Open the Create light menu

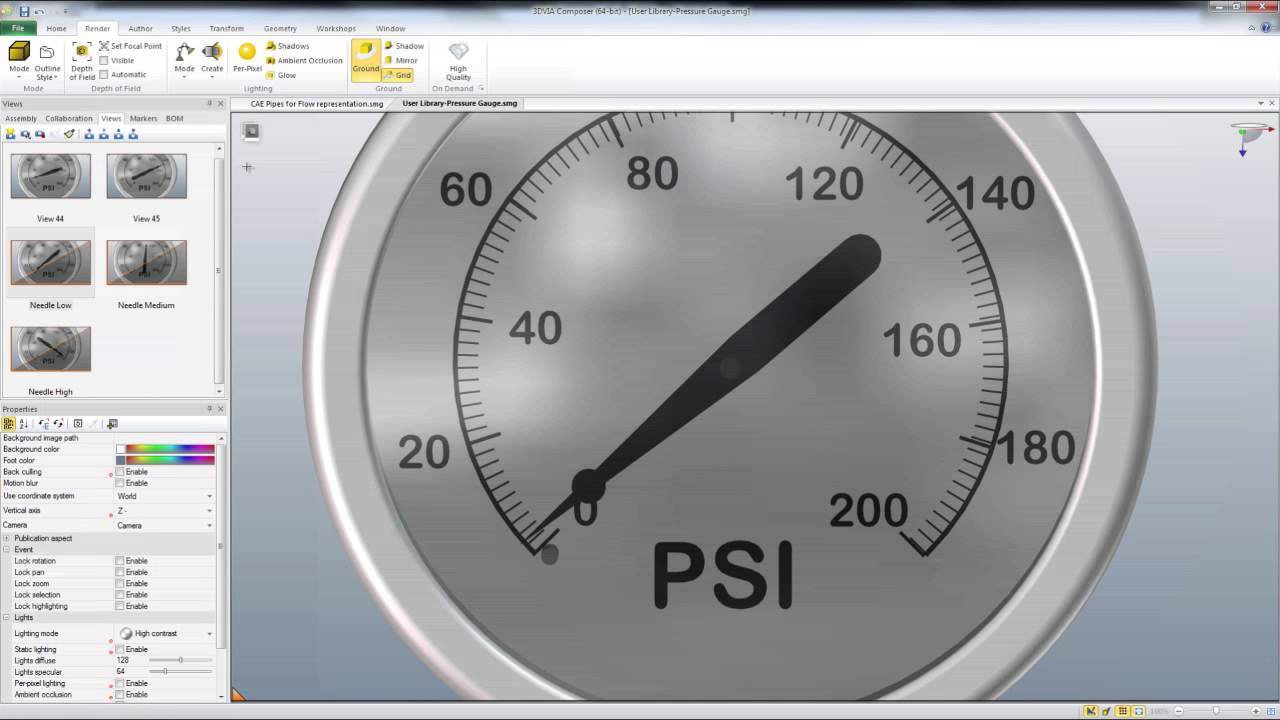pos(212,60)
